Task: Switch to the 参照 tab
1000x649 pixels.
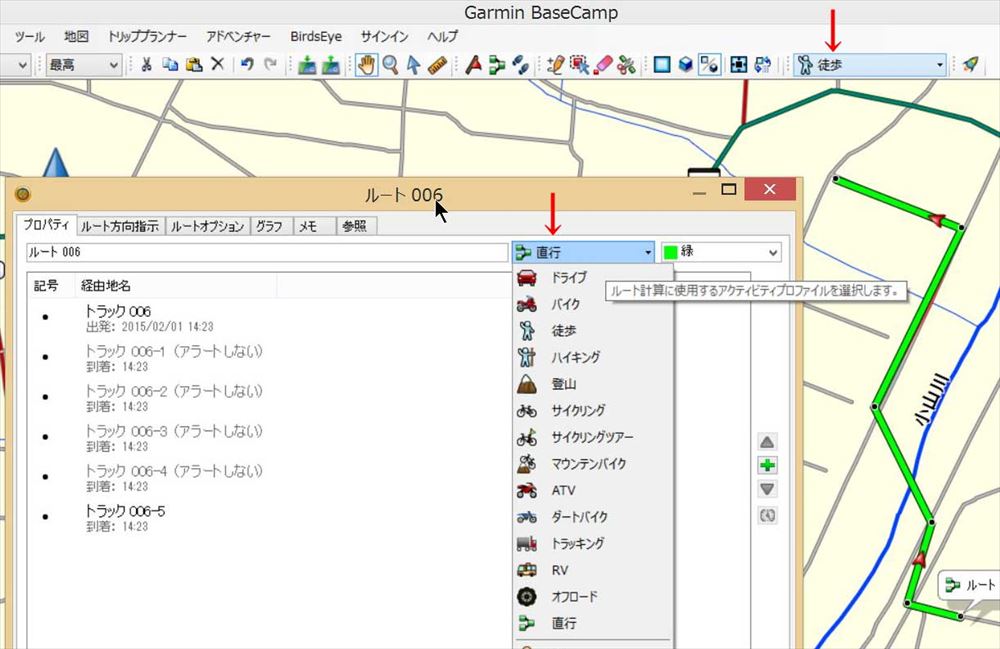Action: pos(355,226)
